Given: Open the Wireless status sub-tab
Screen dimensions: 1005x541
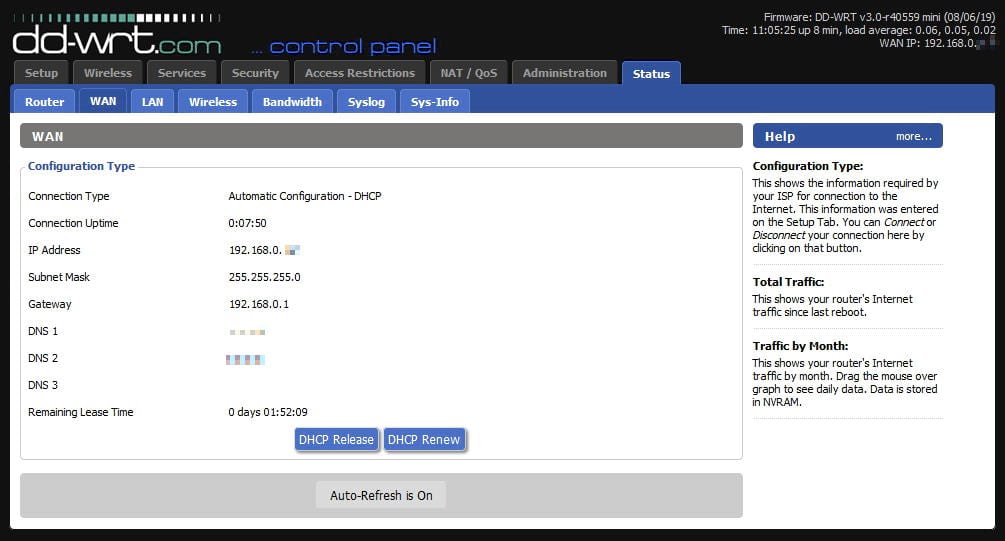Looking at the screenshot, I should click(213, 102).
